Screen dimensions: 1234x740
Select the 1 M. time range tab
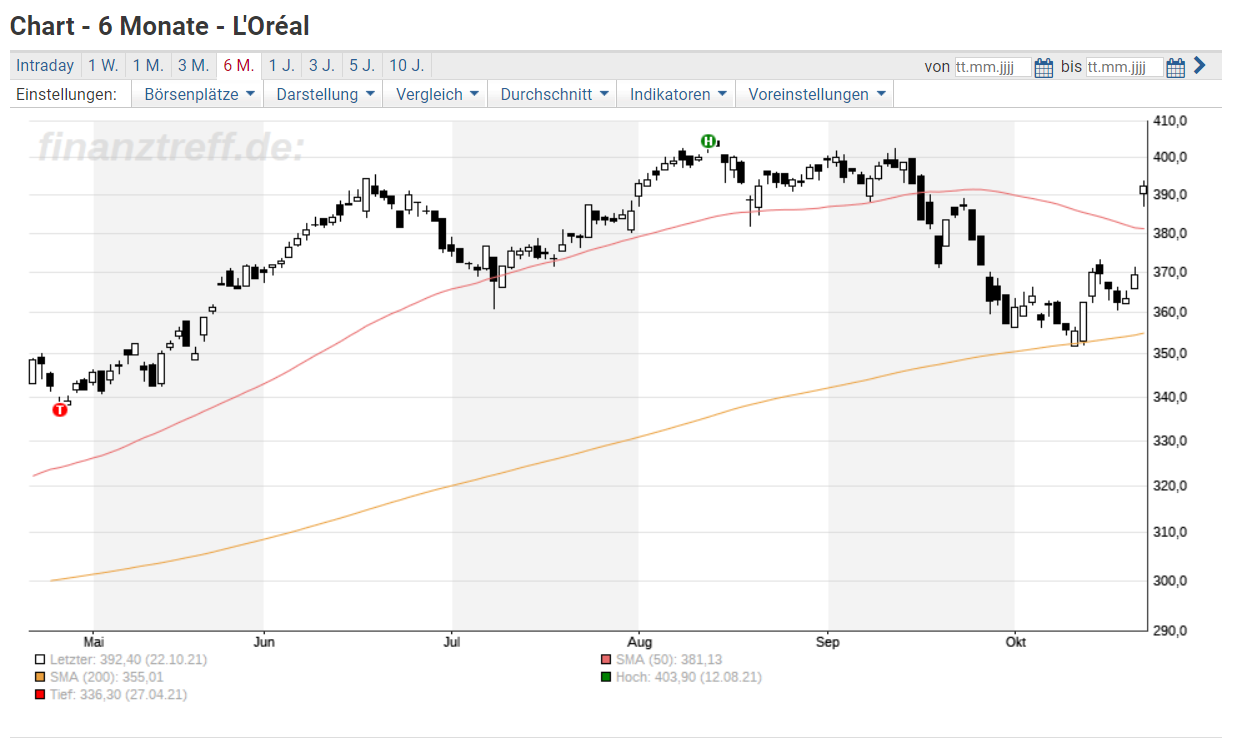[x=148, y=66]
